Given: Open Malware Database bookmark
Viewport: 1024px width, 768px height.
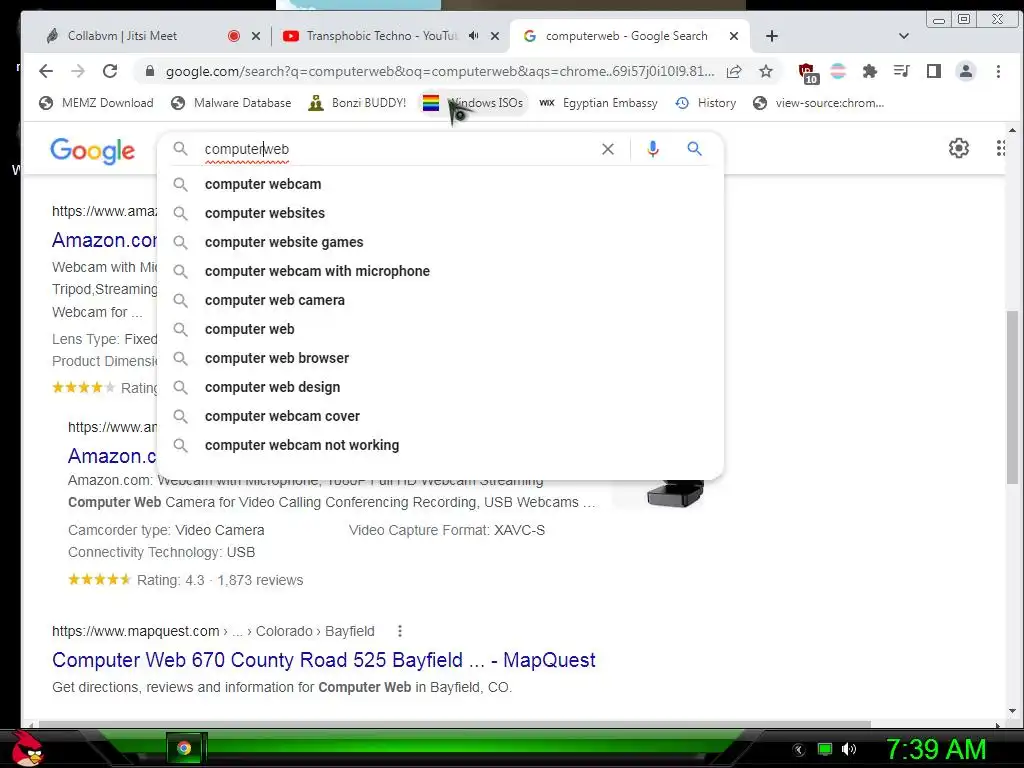Looking at the screenshot, I should click(x=231, y=103).
